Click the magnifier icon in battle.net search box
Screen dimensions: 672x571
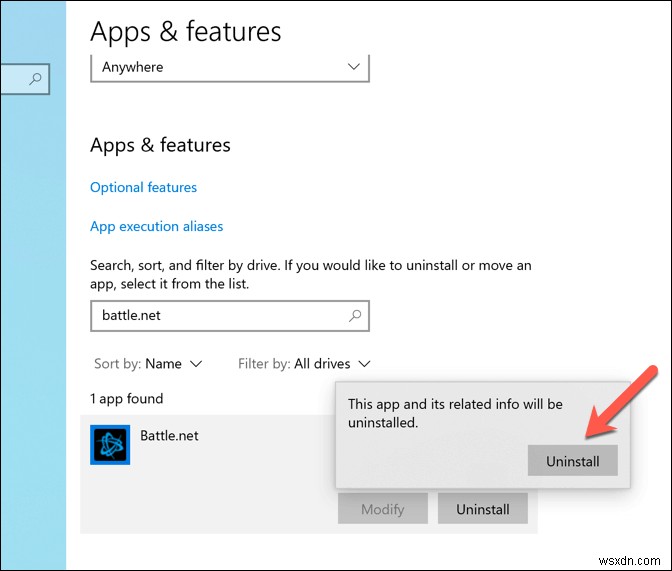click(x=355, y=316)
